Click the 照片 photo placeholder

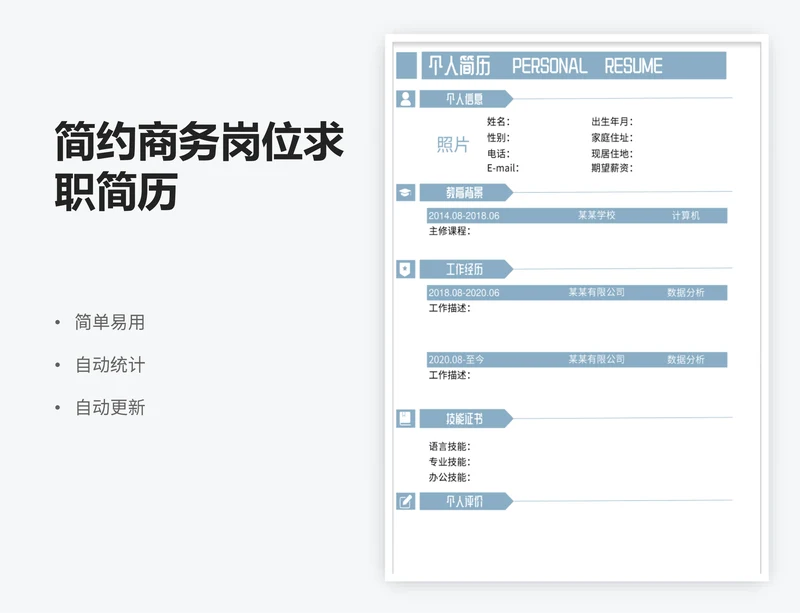pos(453,144)
